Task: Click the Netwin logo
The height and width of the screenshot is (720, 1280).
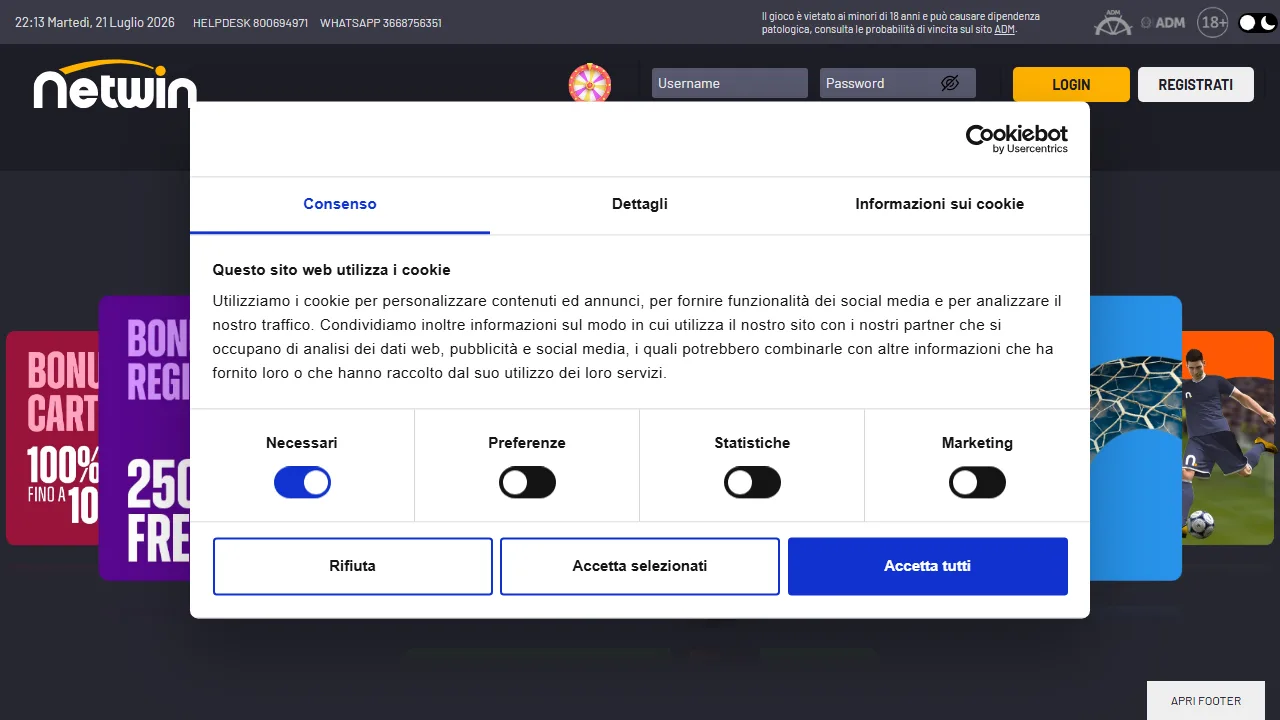Action: click(x=115, y=85)
